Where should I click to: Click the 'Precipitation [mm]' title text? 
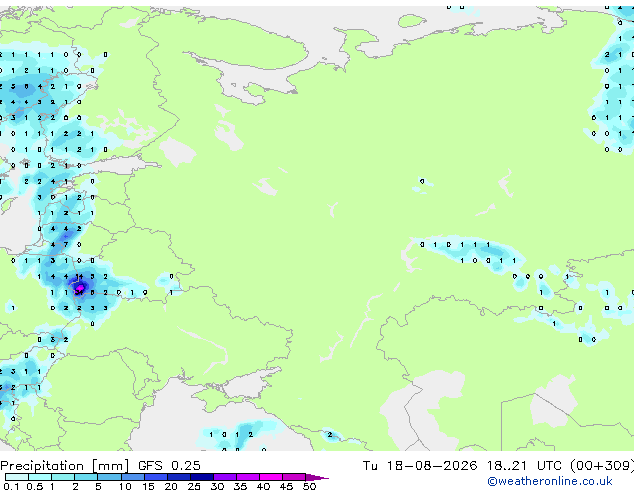[65, 466]
